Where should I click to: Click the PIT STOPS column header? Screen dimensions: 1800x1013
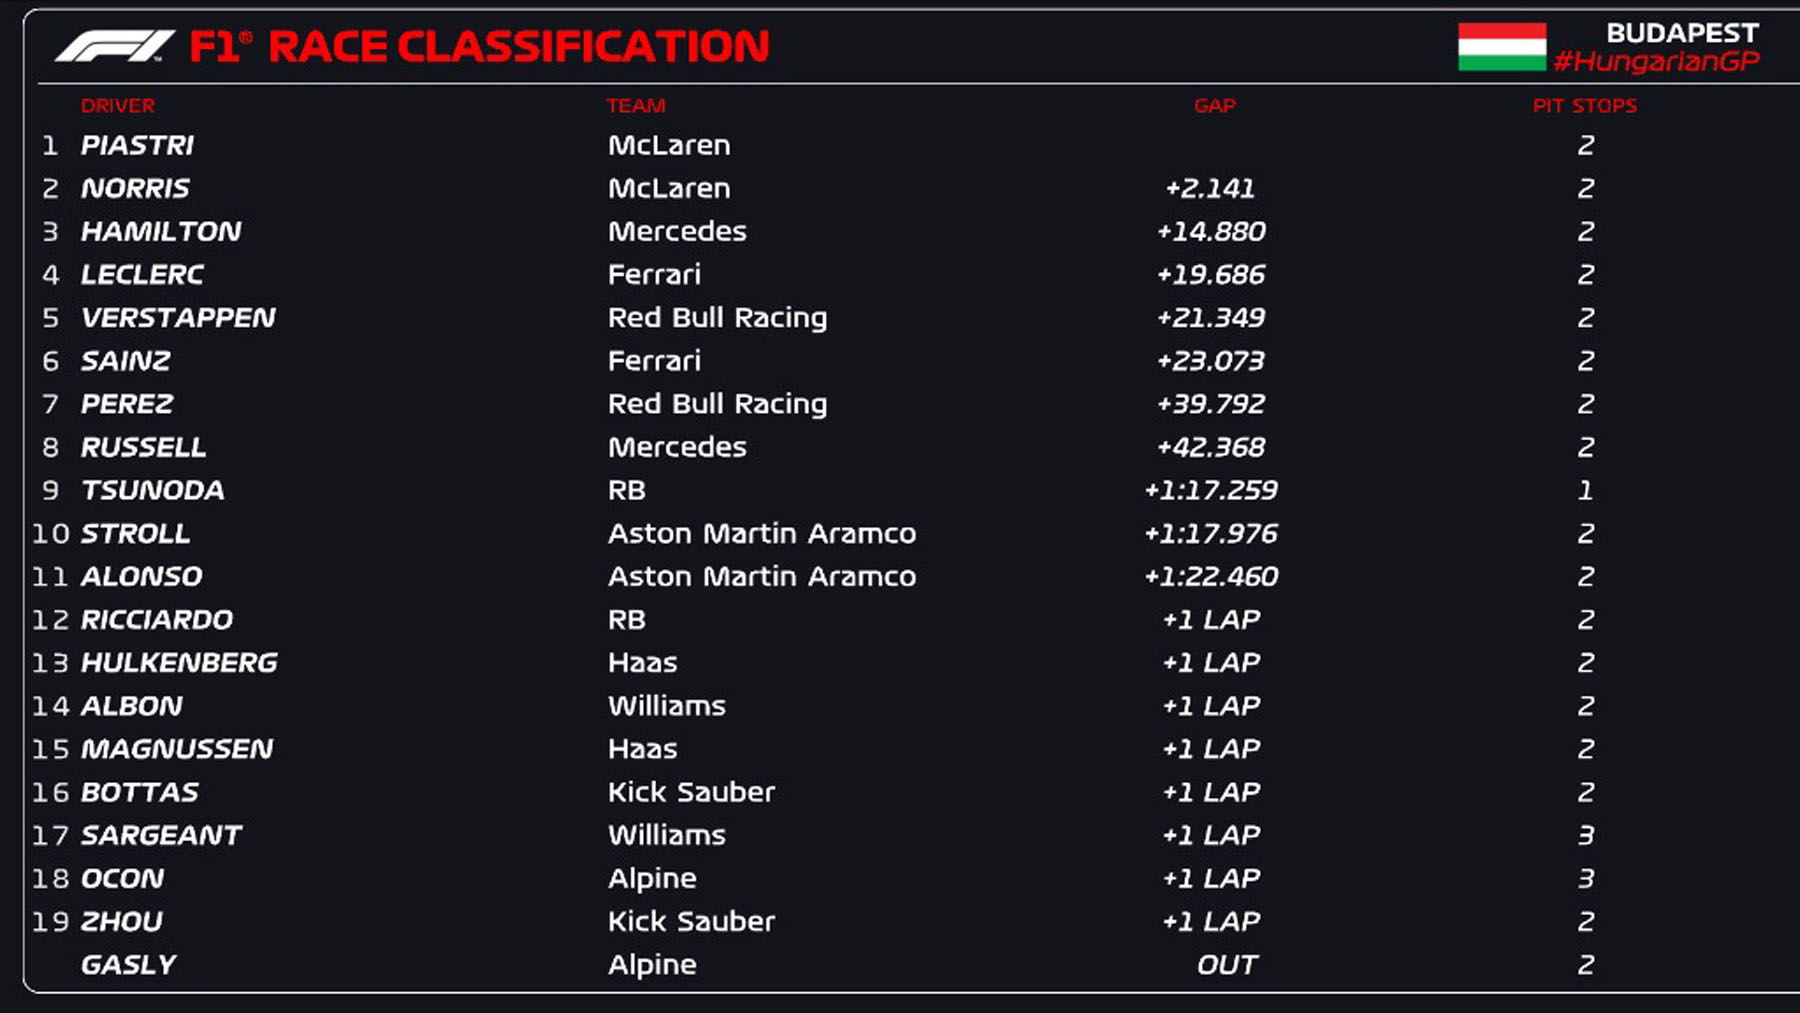pos(1584,106)
